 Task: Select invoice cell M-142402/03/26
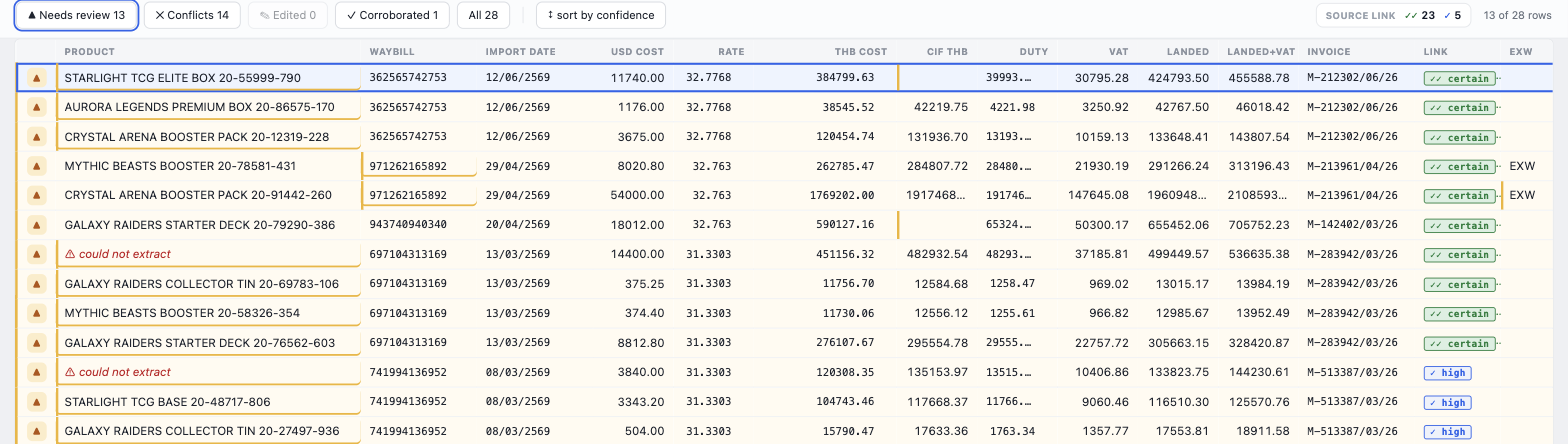pos(1357,225)
